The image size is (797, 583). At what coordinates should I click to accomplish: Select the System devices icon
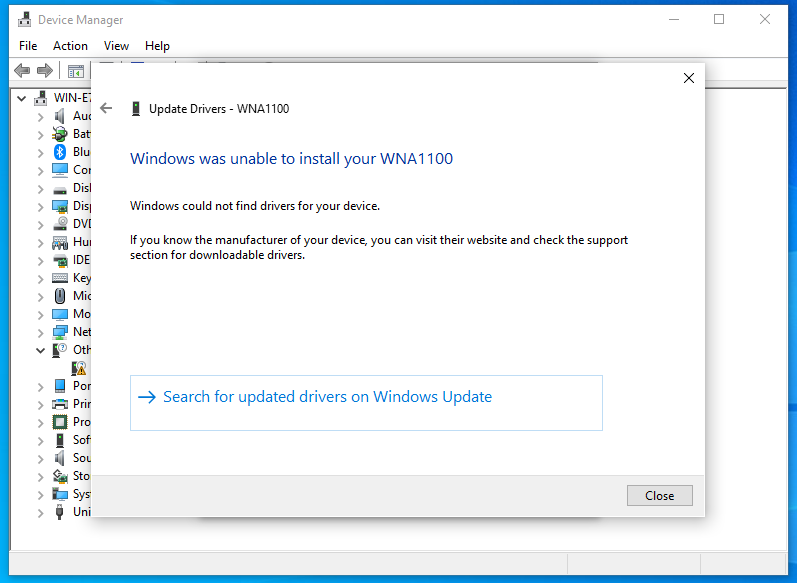pos(60,494)
